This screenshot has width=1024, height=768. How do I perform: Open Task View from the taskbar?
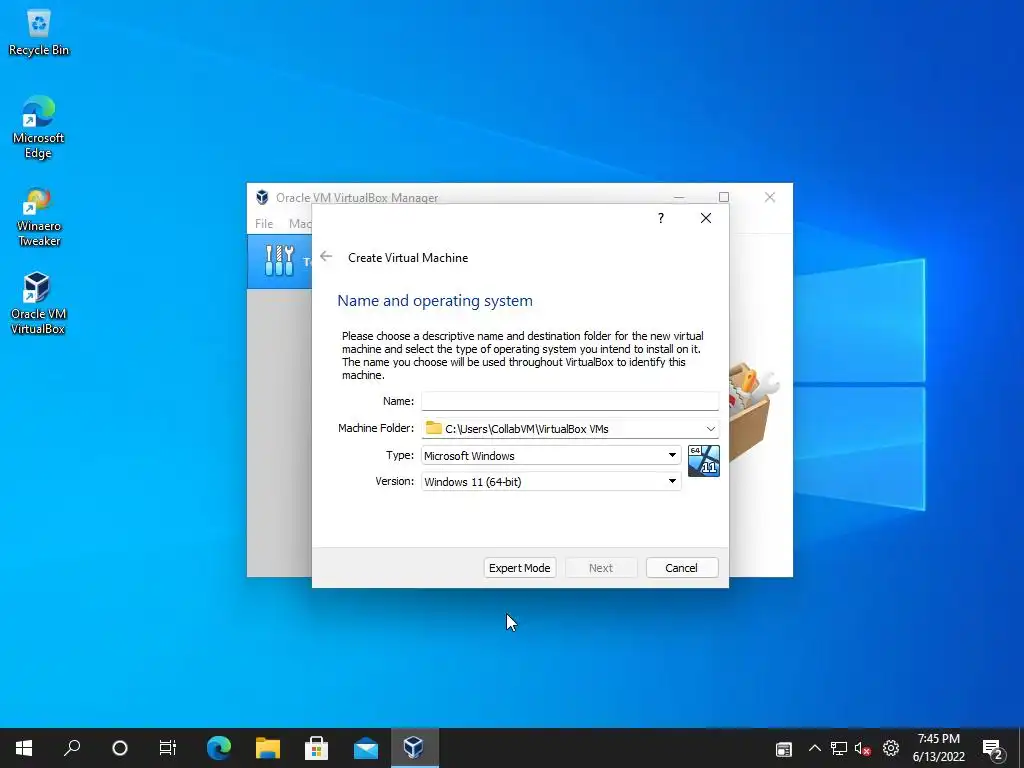(168, 748)
